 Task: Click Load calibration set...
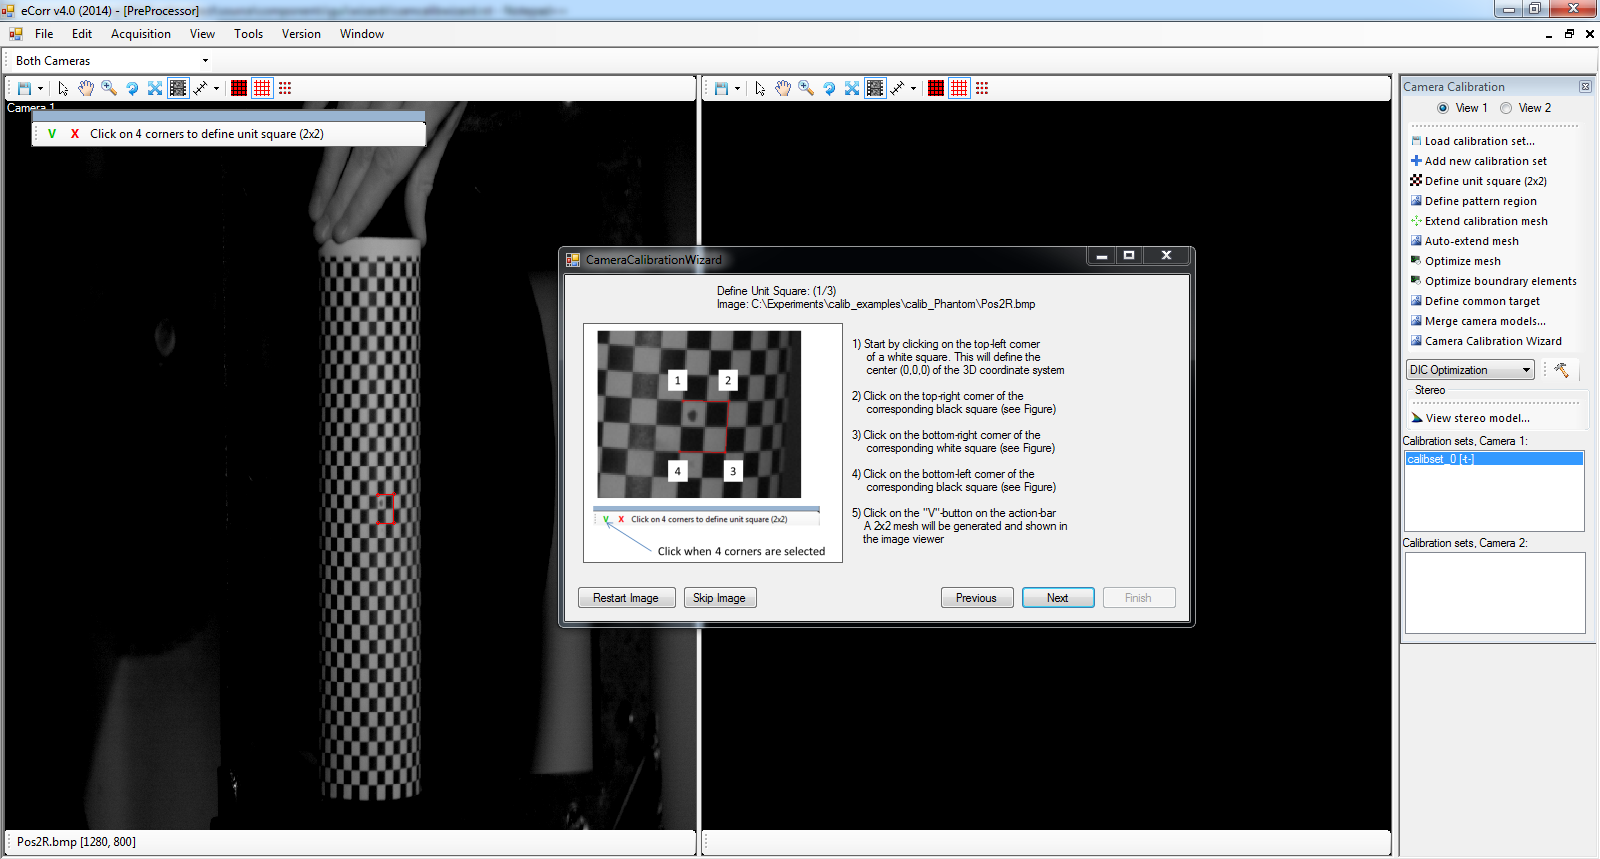[x=1472, y=141]
